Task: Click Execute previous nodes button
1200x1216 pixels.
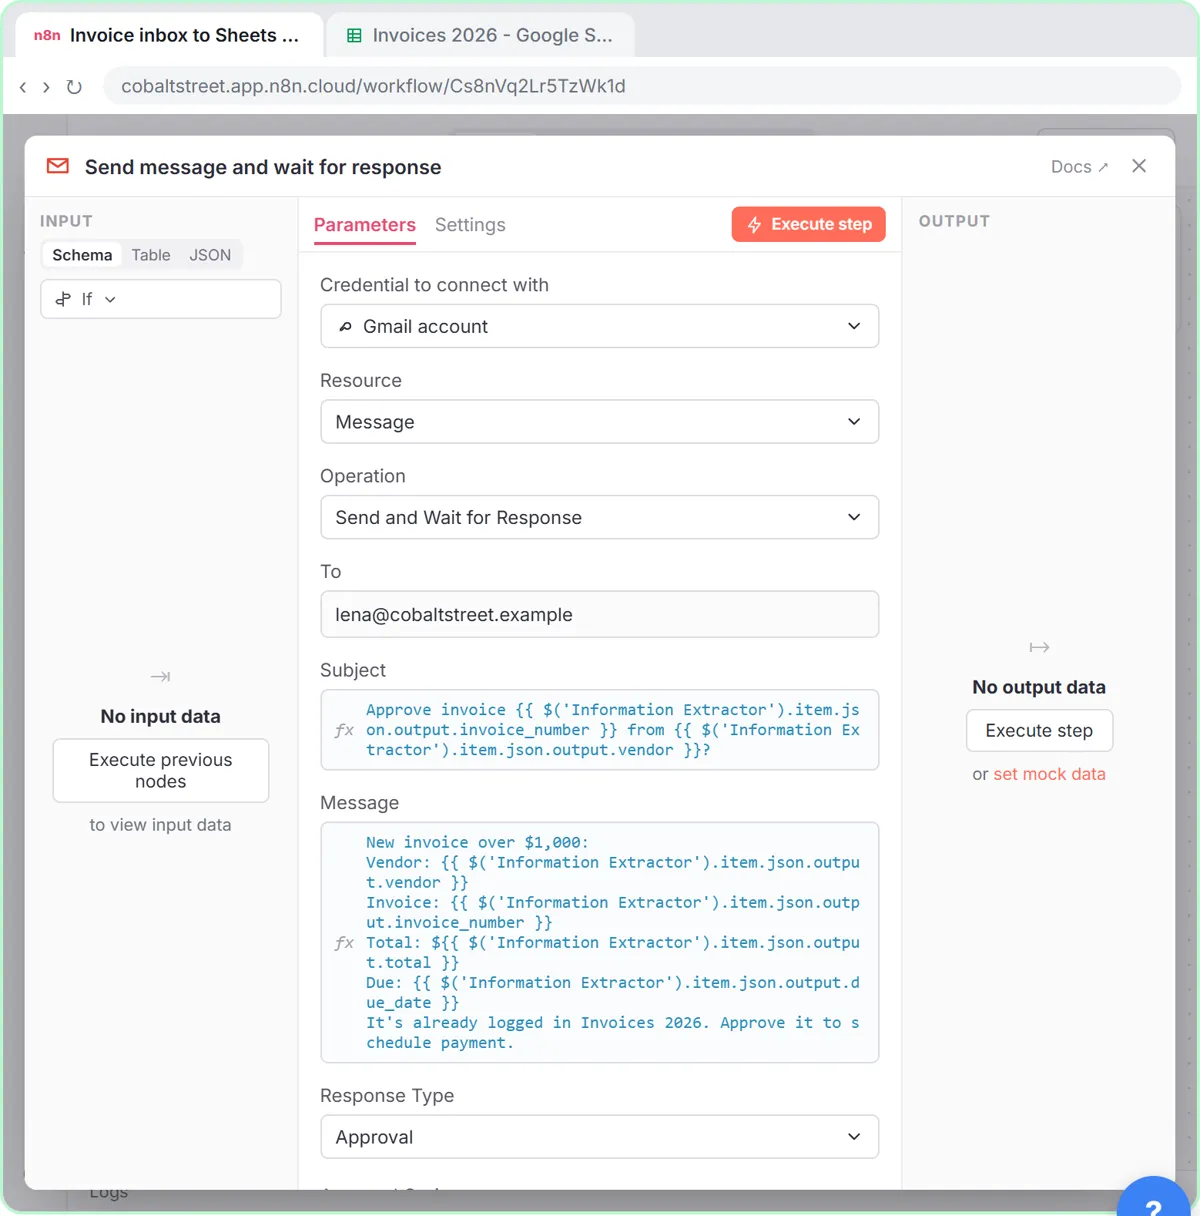Action: coord(161,771)
